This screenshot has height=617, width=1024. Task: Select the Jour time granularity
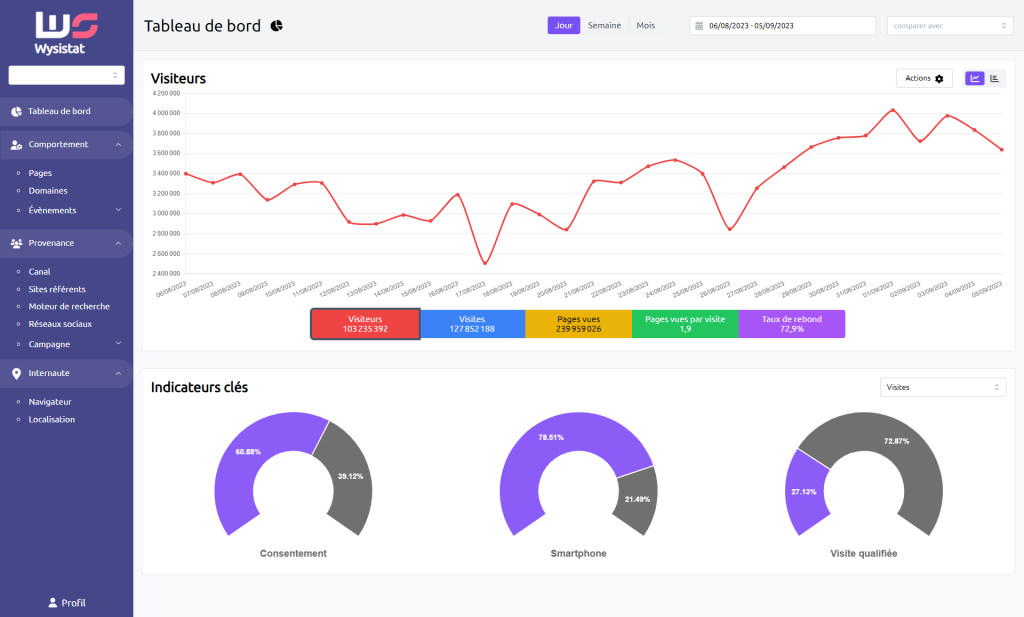pos(563,26)
